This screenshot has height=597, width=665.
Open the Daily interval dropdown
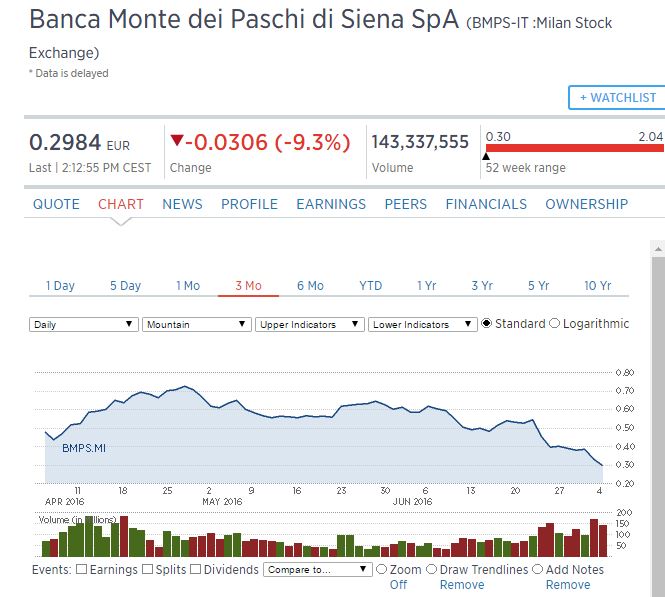point(83,324)
